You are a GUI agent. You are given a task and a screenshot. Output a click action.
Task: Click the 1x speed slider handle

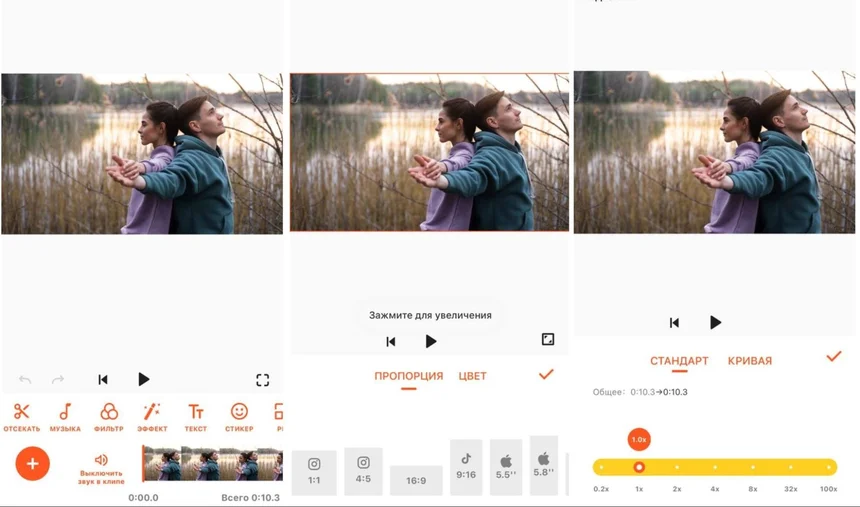click(639, 467)
